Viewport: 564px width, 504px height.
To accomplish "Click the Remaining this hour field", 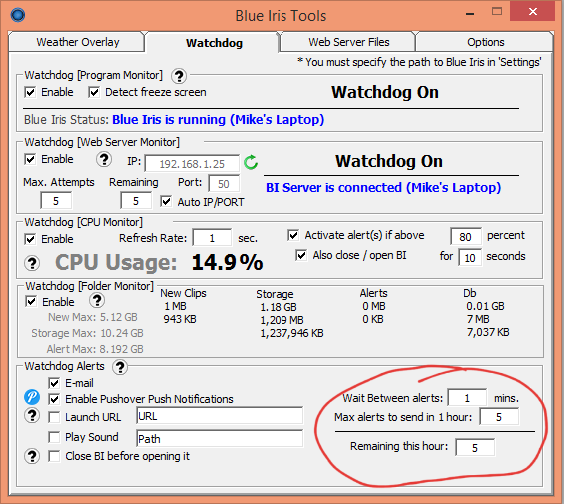I will [x=475, y=447].
